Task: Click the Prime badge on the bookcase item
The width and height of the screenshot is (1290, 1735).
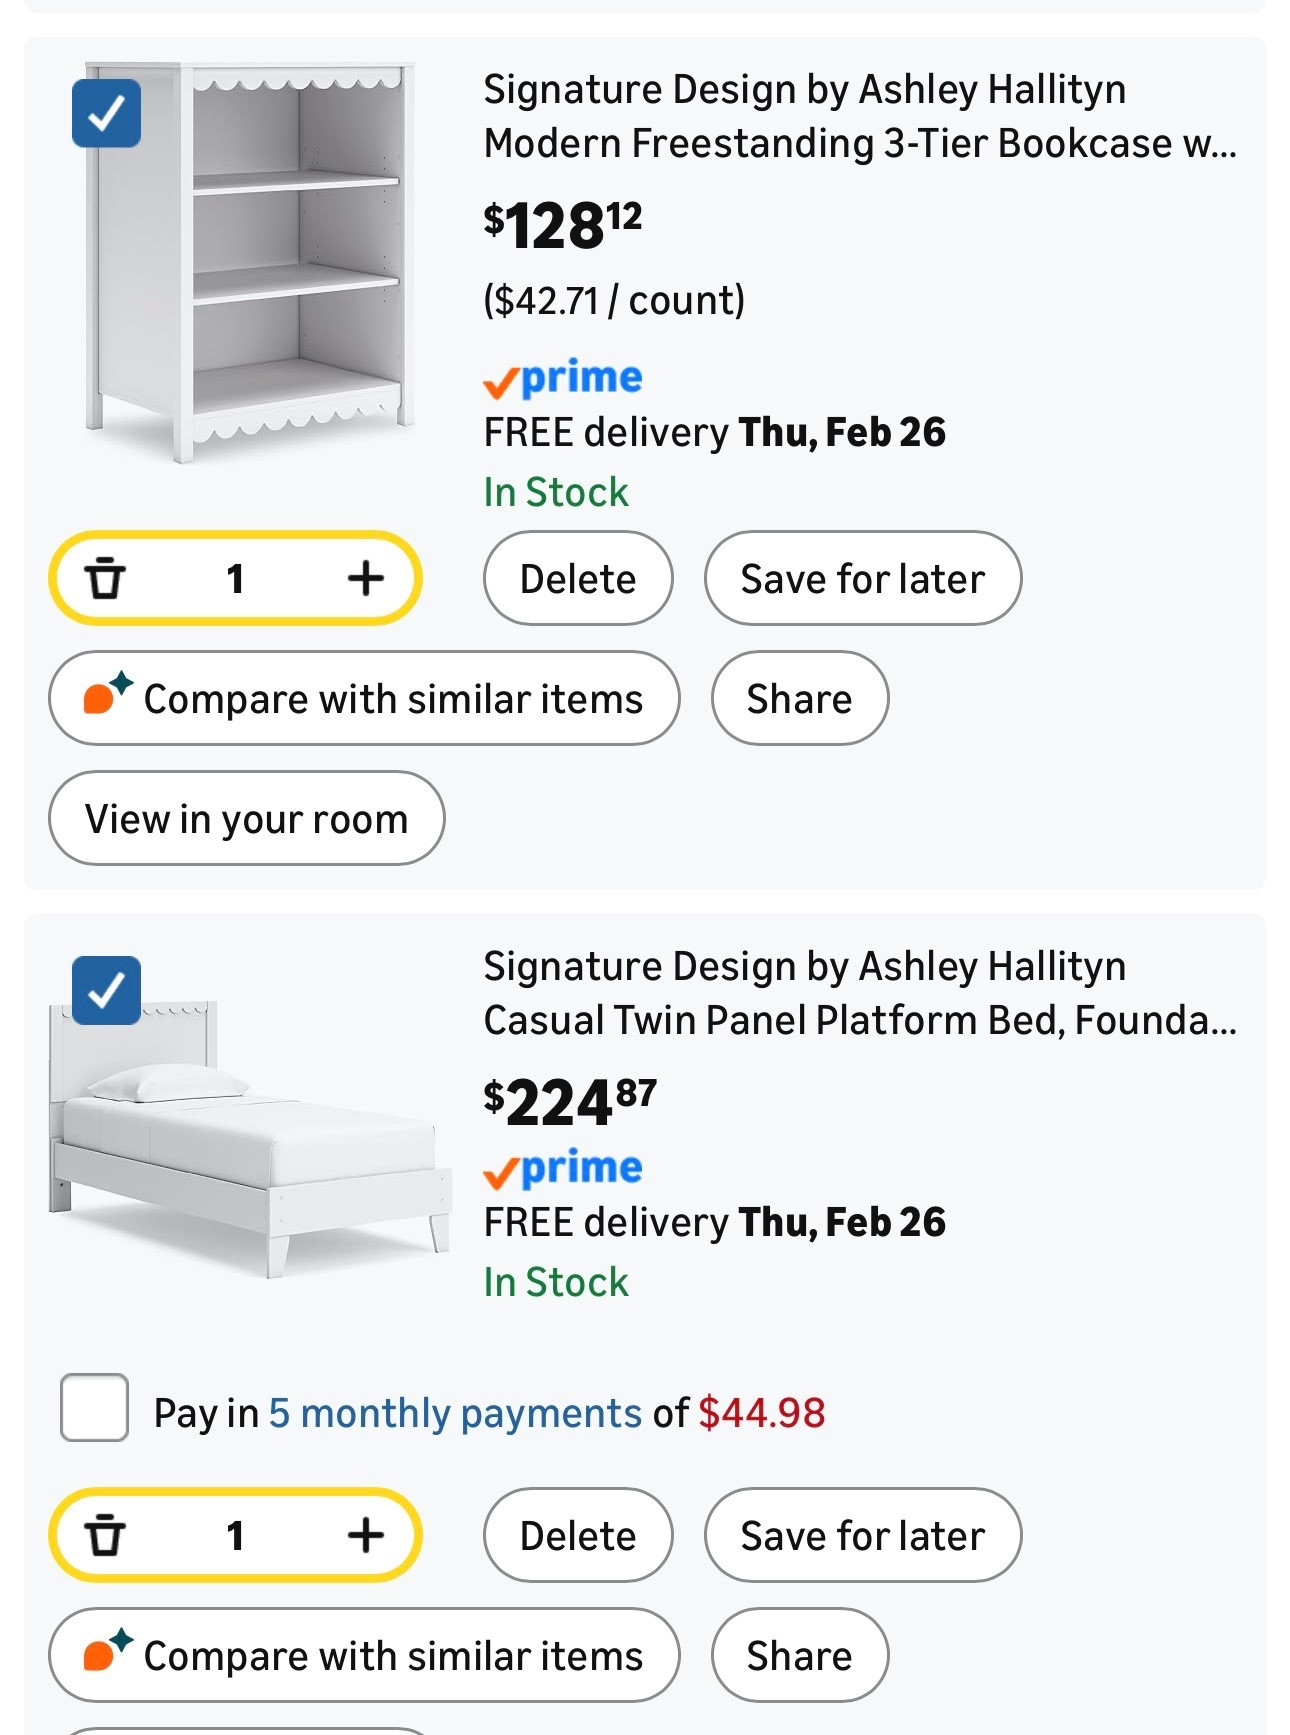Action: click(563, 377)
